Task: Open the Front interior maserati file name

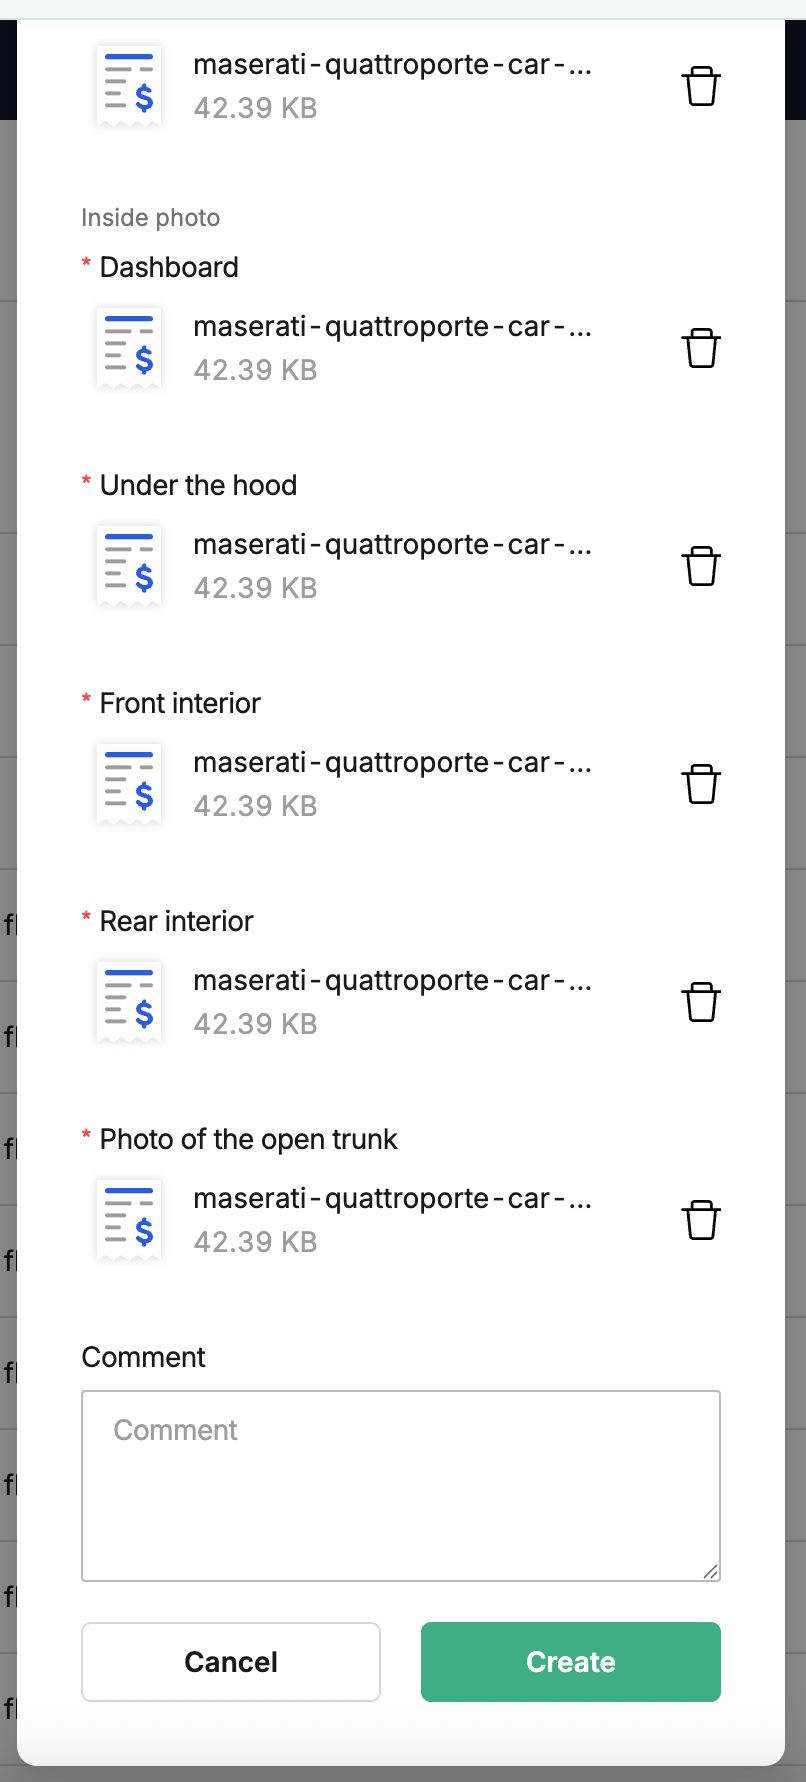Action: click(392, 763)
